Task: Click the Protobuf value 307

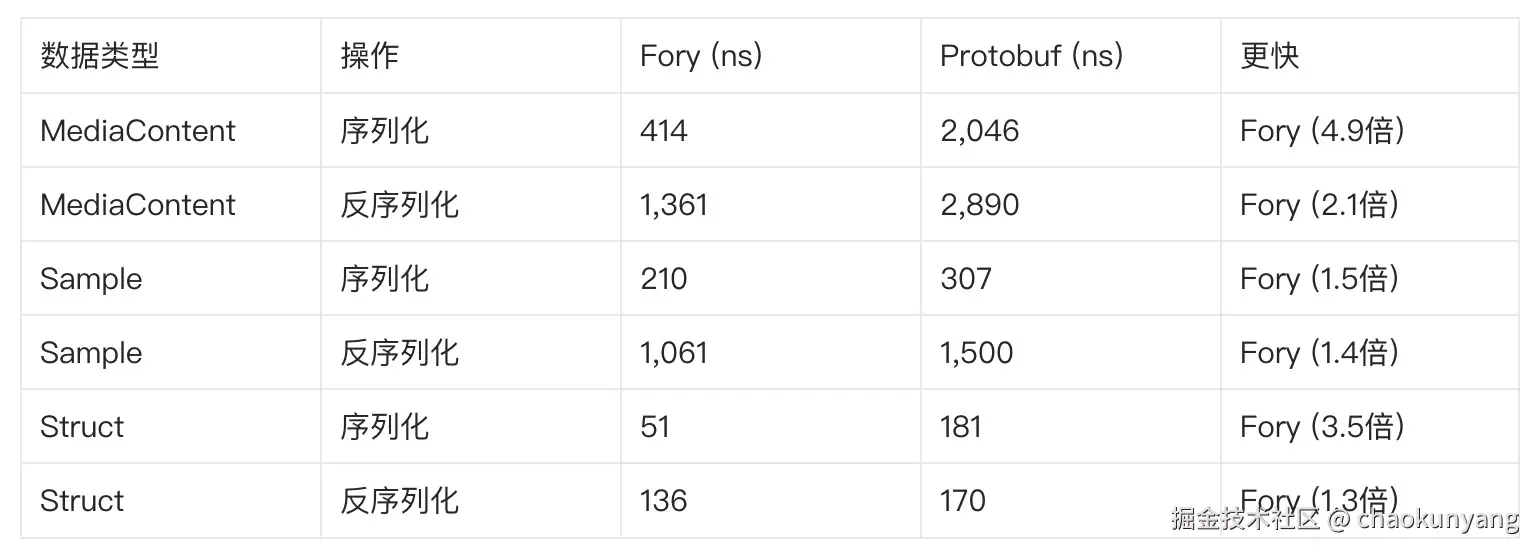Action: (x=966, y=279)
